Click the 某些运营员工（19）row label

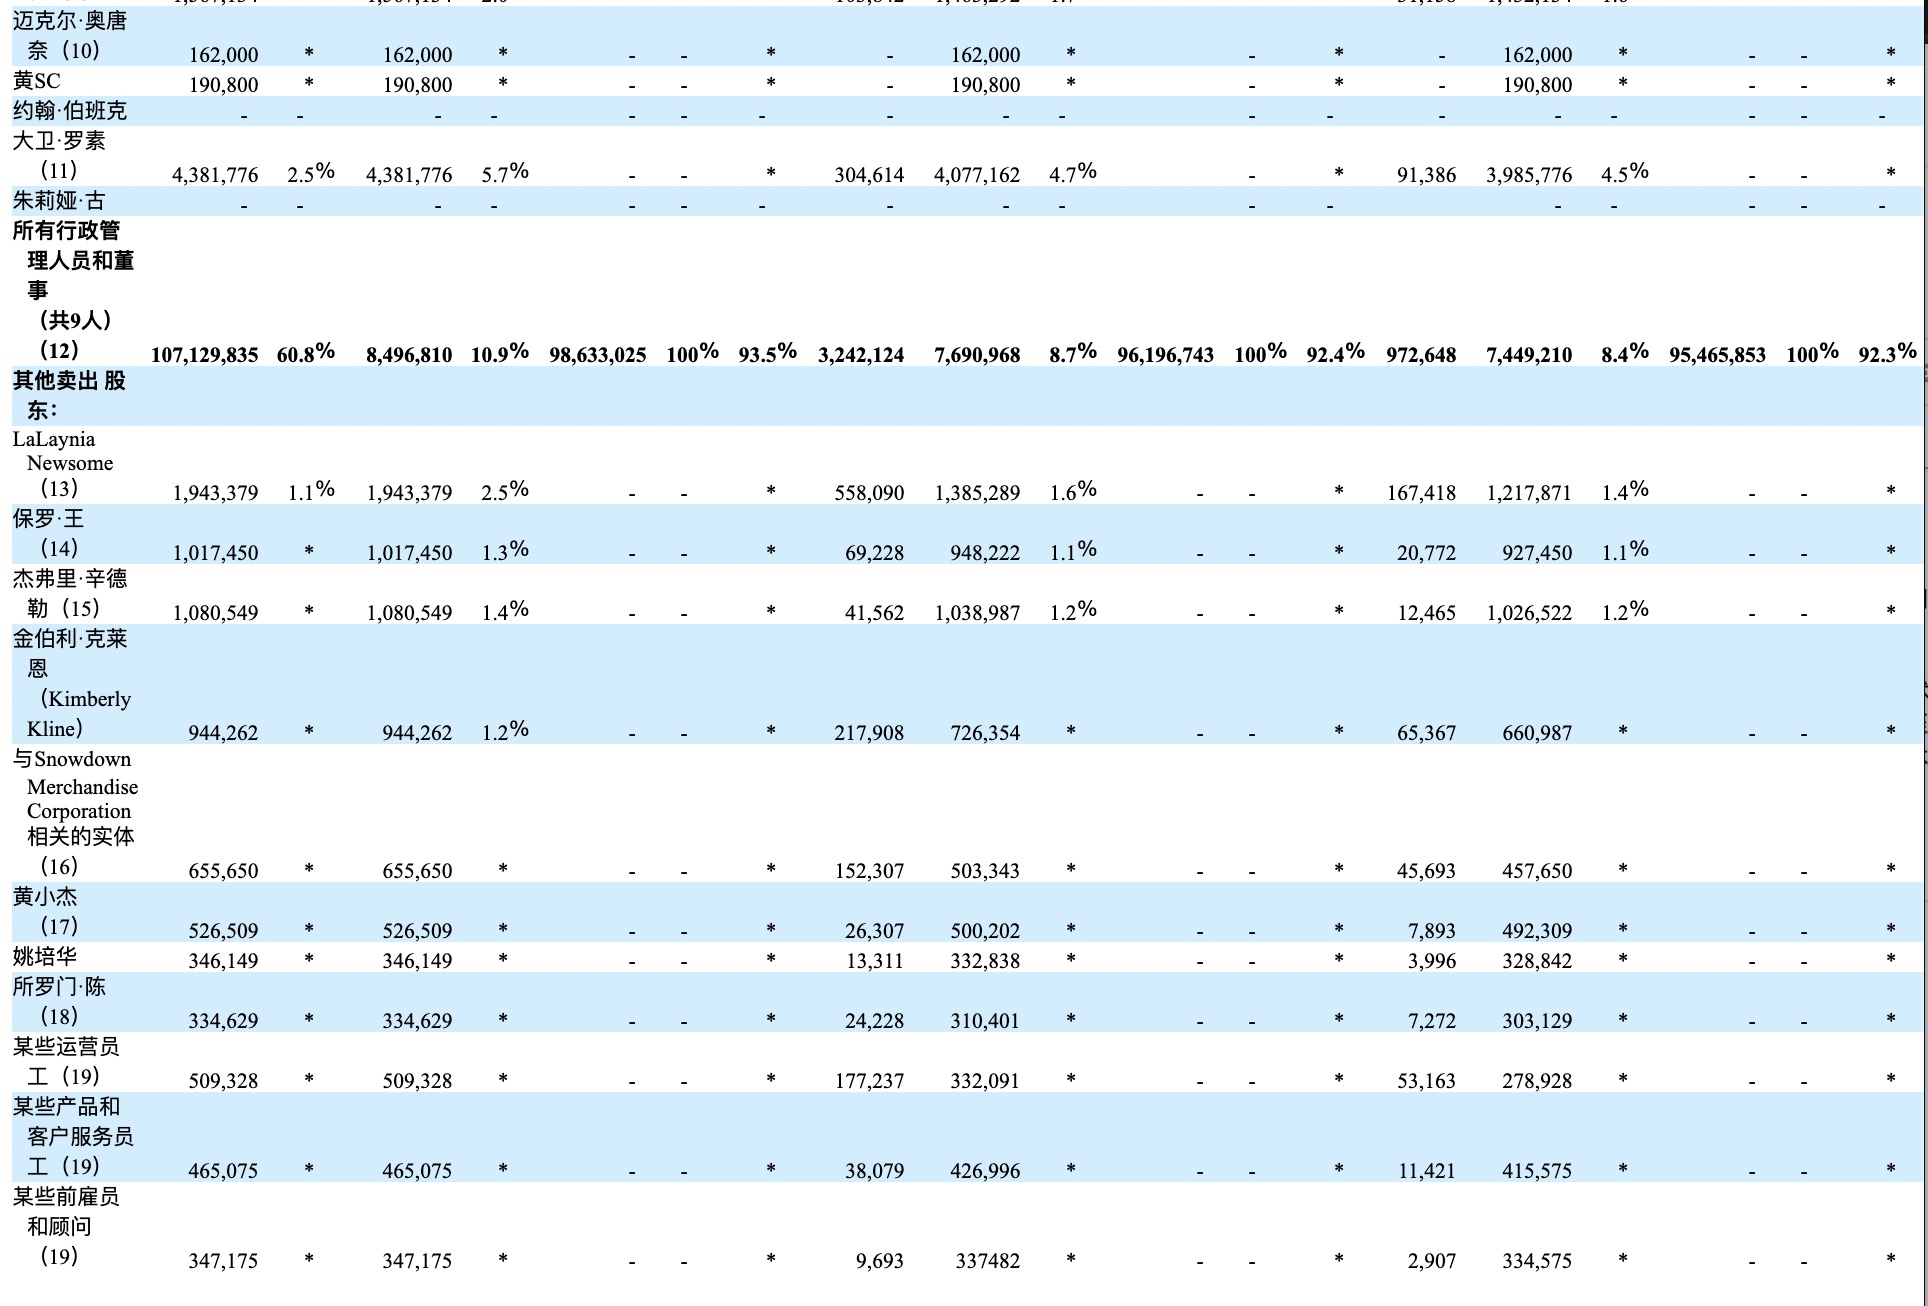click(x=66, y=1062)
